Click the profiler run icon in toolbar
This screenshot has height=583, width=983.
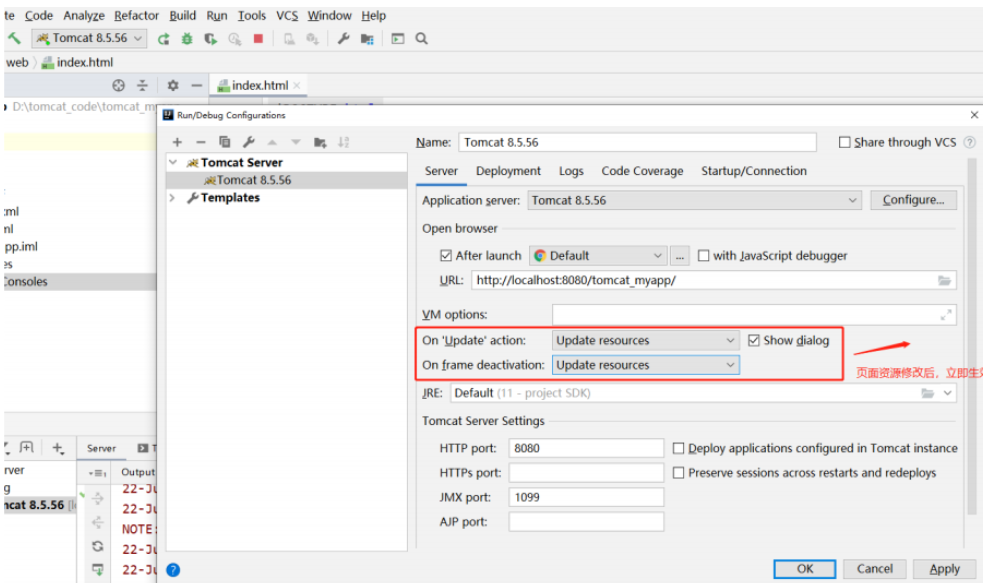pos(234,39)
